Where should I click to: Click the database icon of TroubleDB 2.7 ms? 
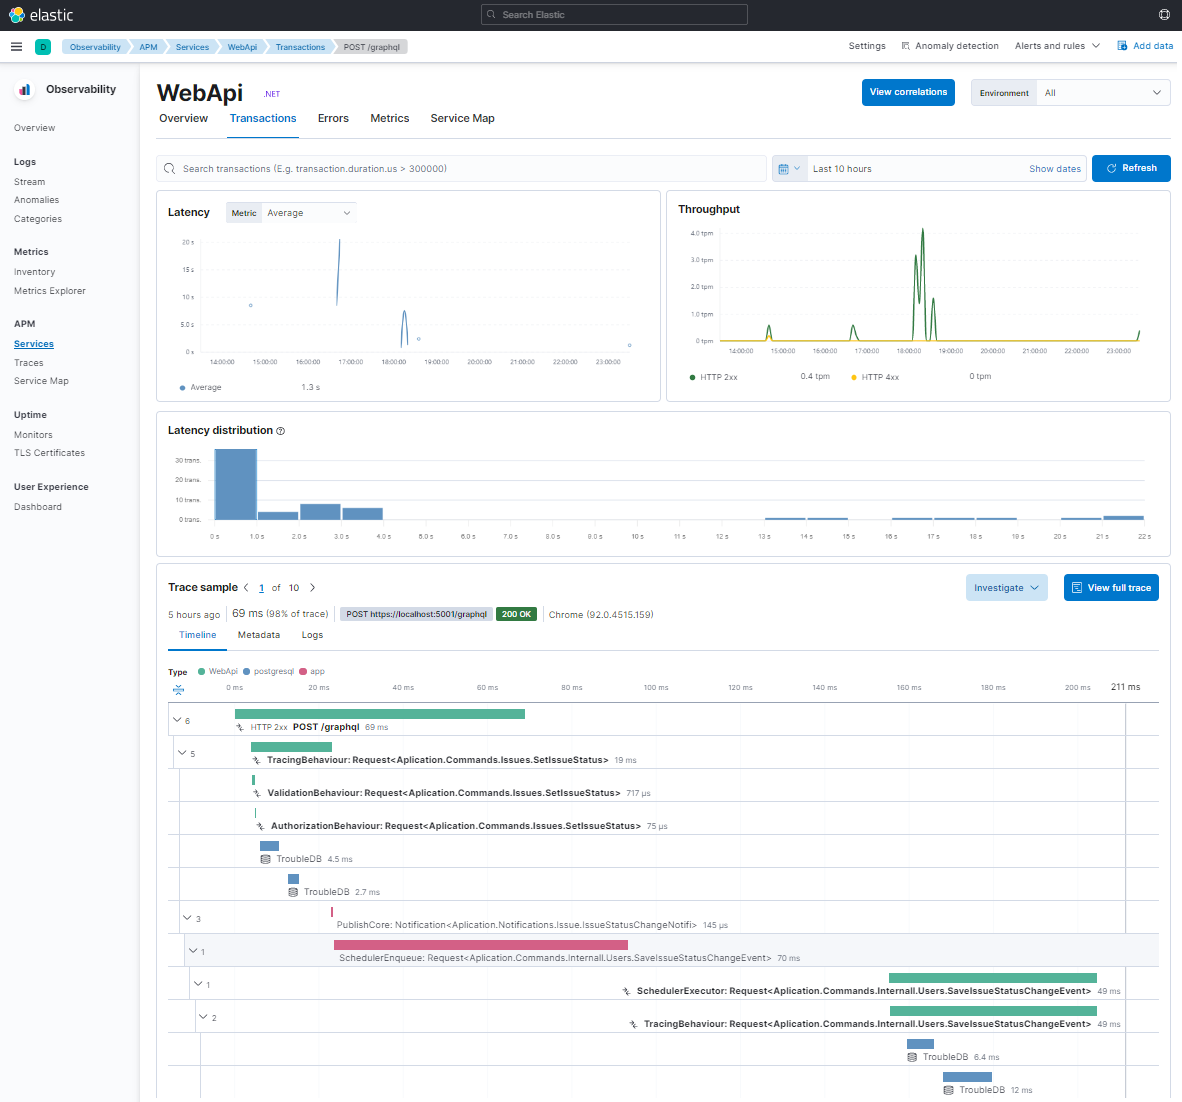[x=293, y=892]
